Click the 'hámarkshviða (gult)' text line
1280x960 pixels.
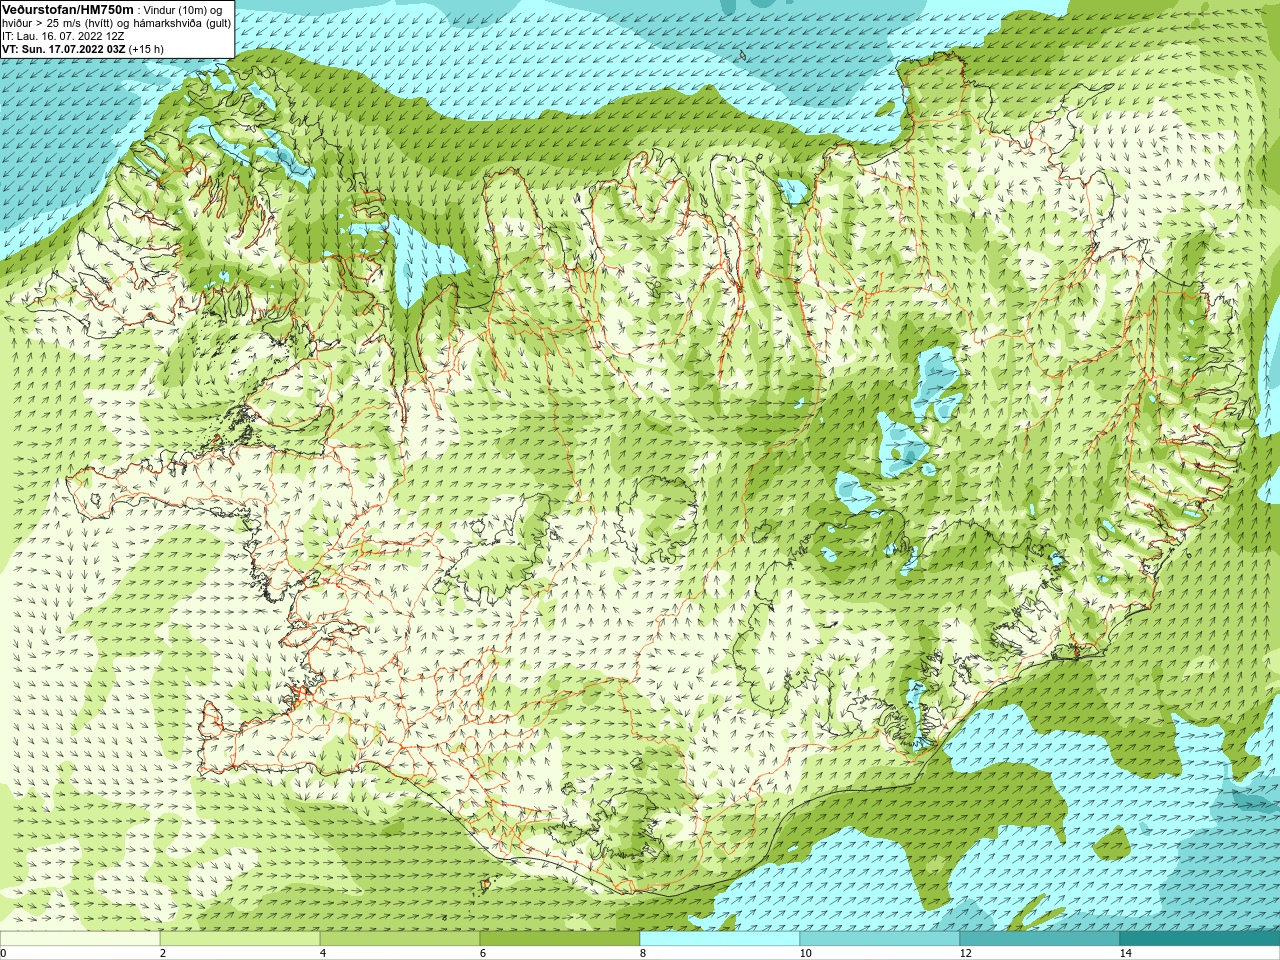click(180, 23)
